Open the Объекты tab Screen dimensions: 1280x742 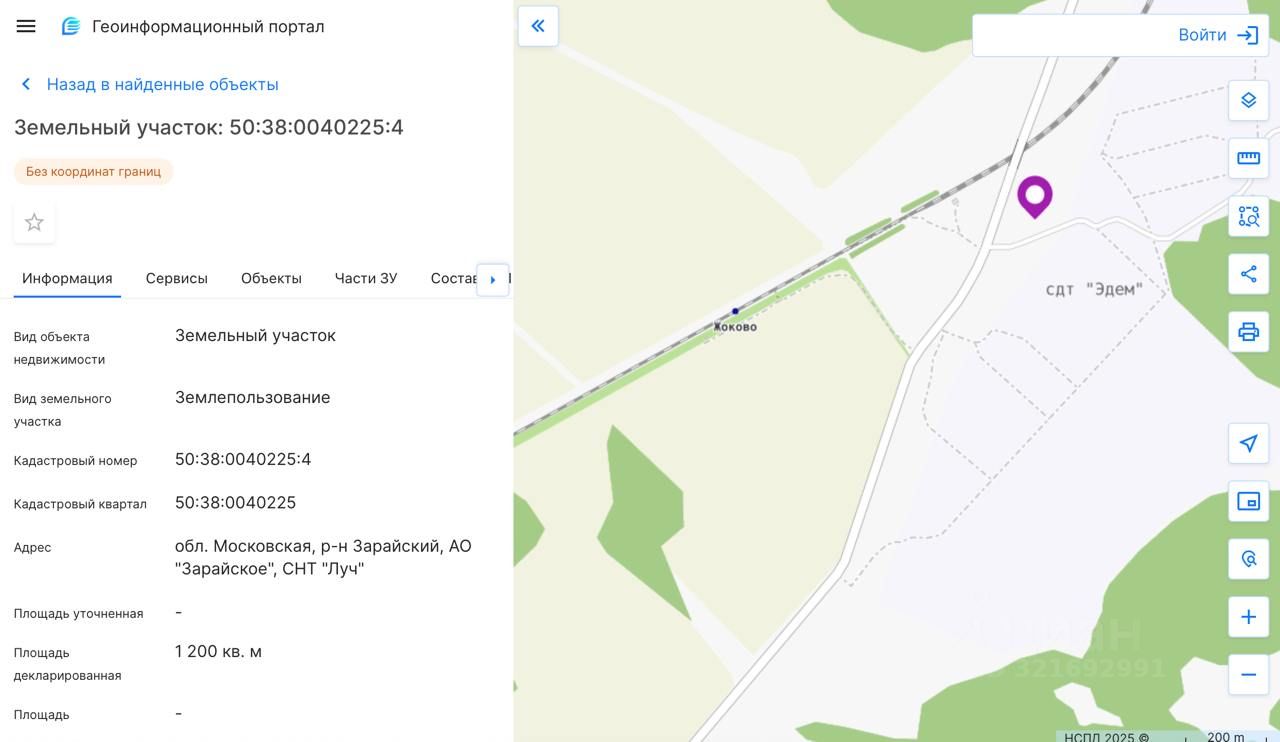pyautogui.click(x=271, y=278)
